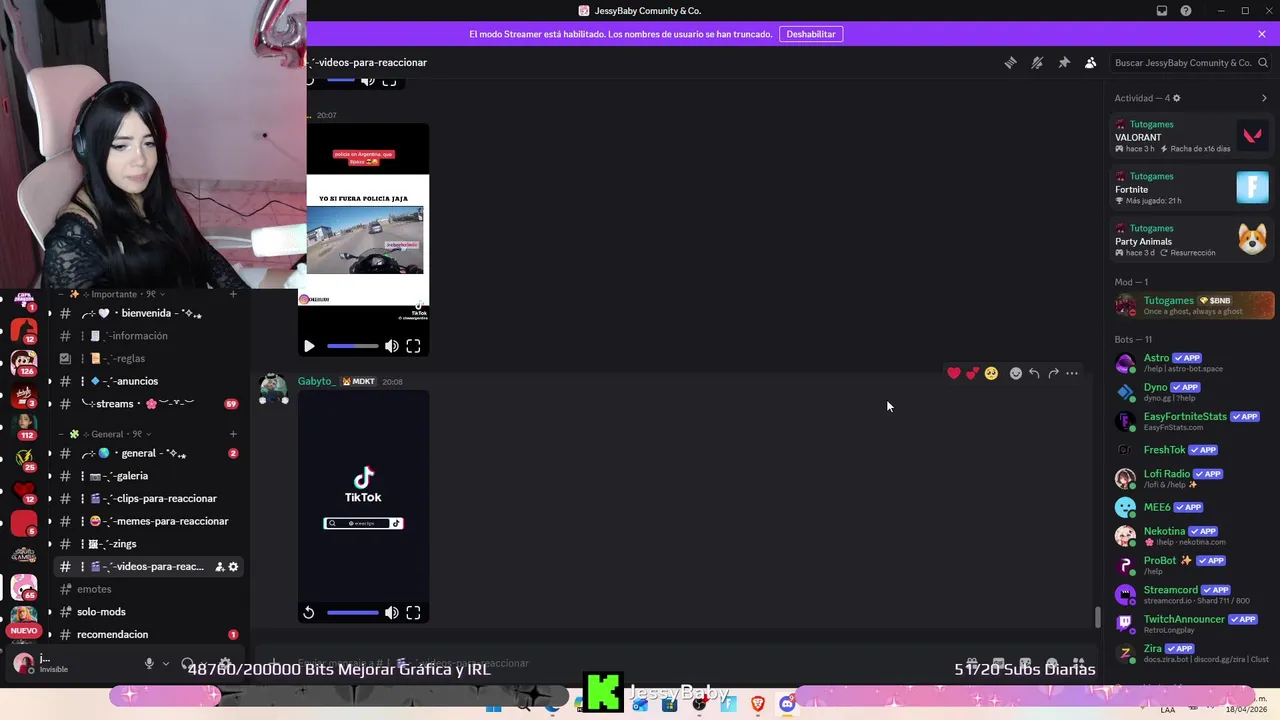Open the streams channel
This screenshot has width=1280, height=720.
(x=146, y=404)
